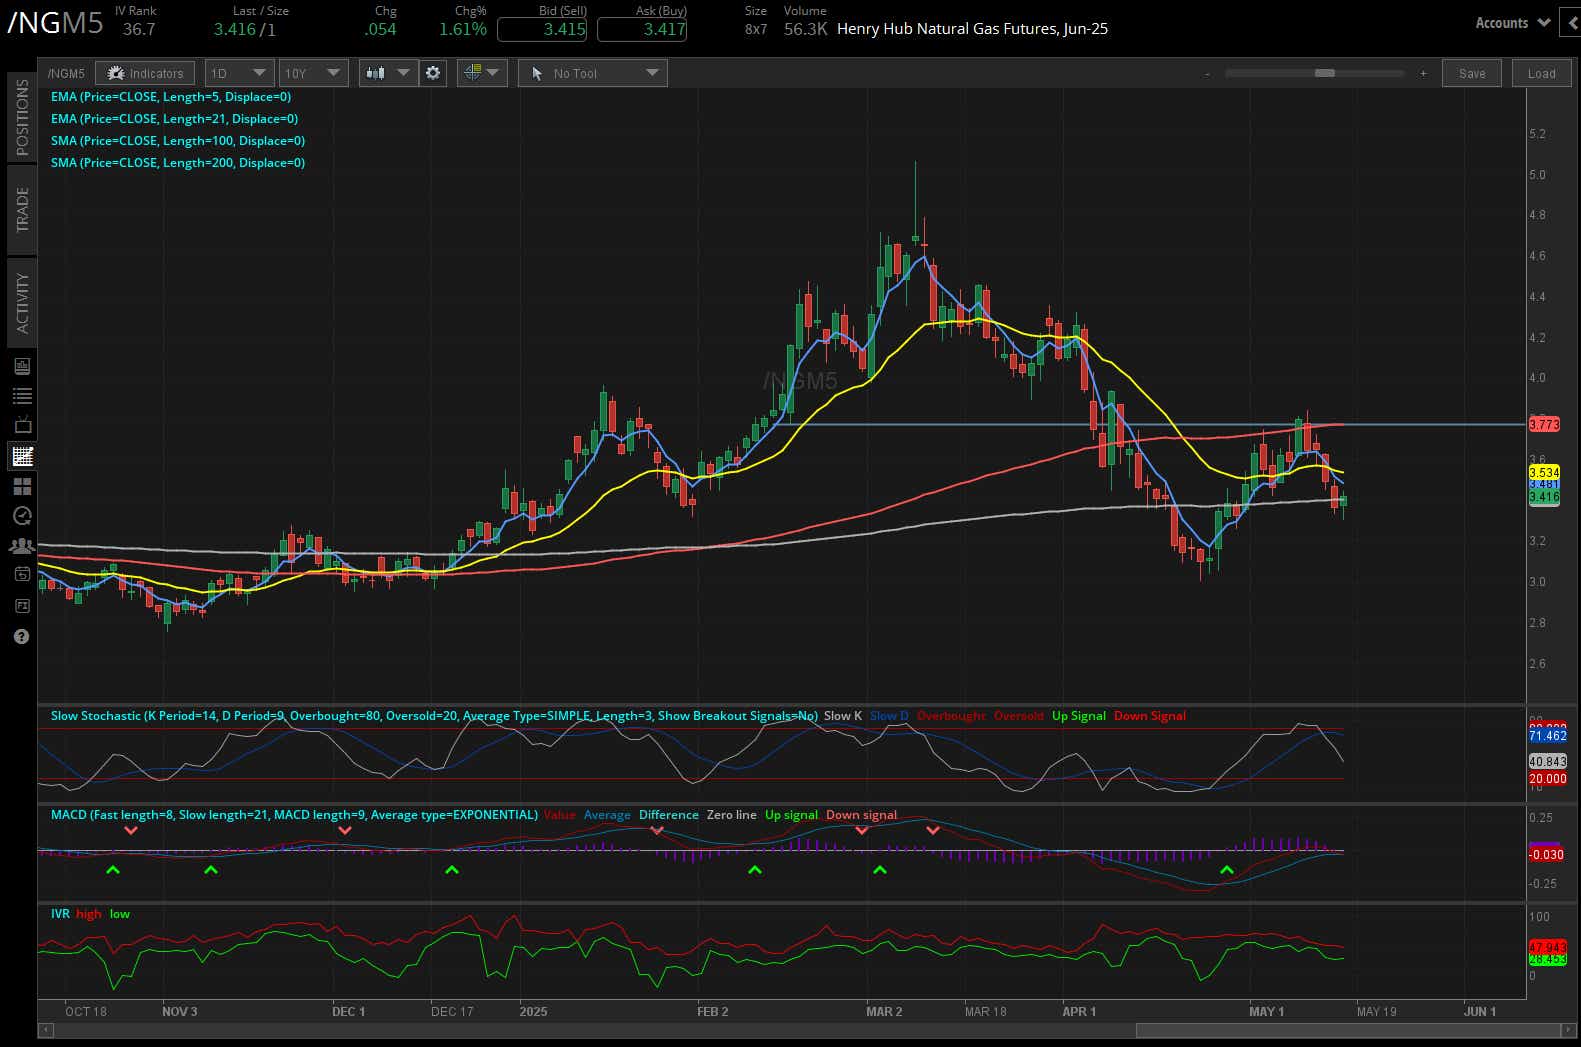Click the /NGM5 symbol label in toolbar
Image resolution: width=1581 pixels, height=1047 pixels.
click(x=66, y=73)
